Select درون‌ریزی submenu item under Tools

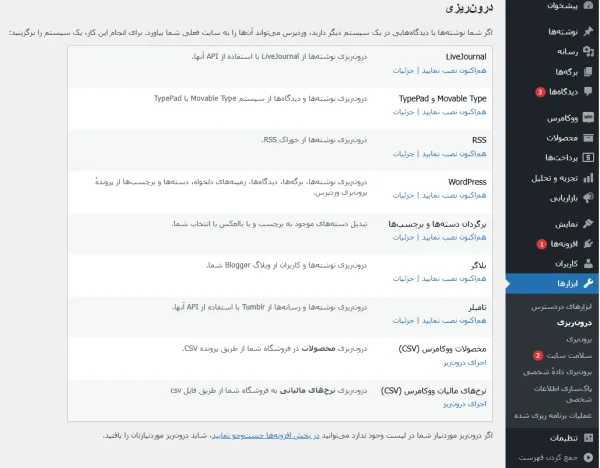tap(574, 323)
